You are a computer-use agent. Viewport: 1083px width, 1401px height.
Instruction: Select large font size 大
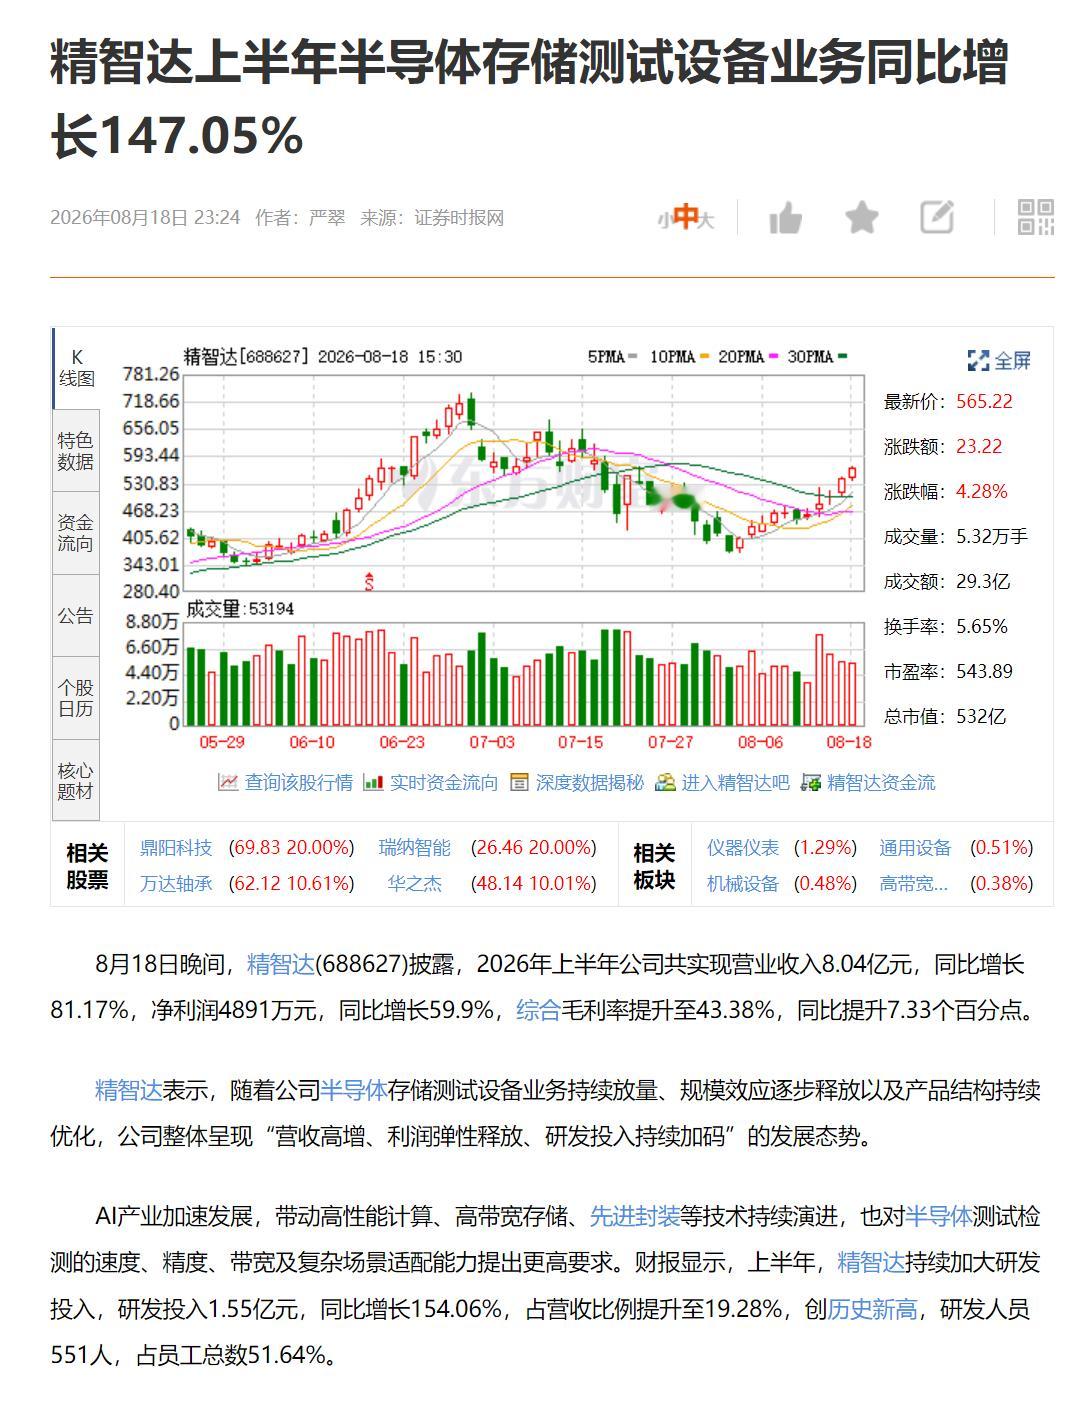click(x=706, y=219)
